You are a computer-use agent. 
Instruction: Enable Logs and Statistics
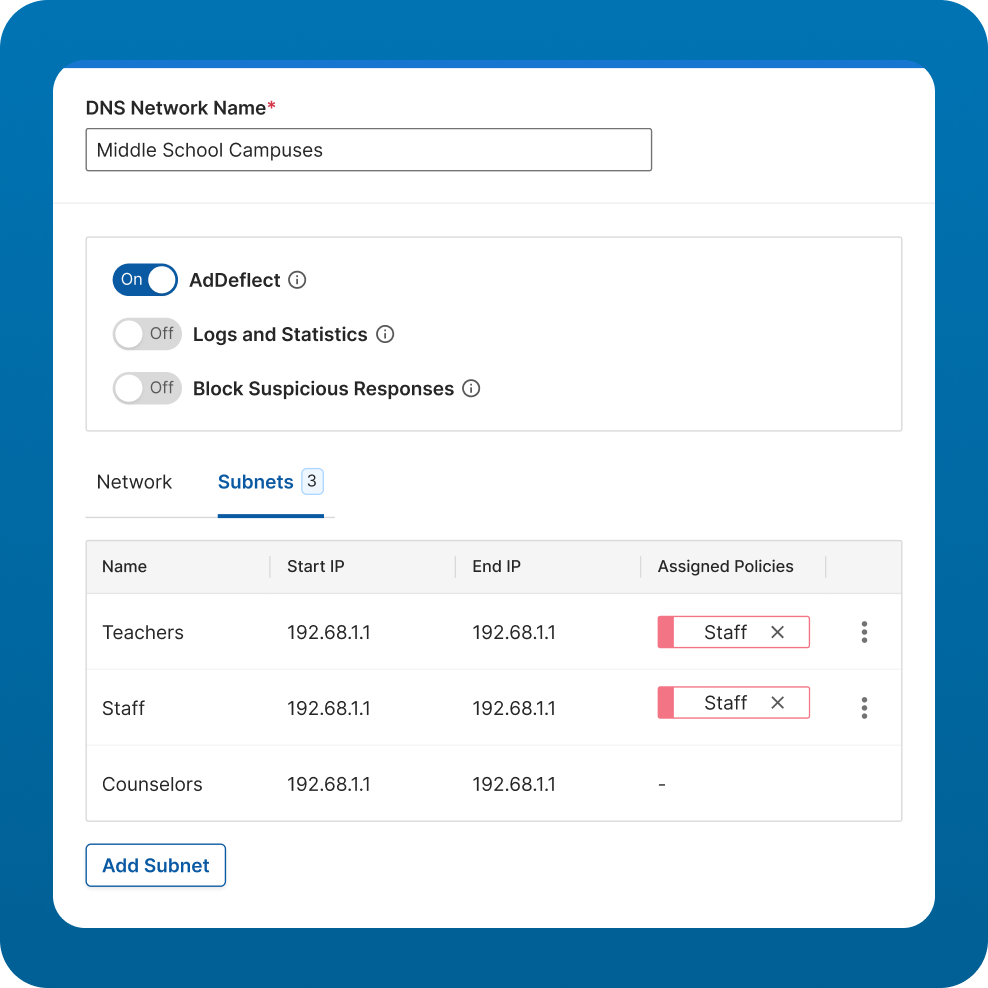tap(147, 334)
